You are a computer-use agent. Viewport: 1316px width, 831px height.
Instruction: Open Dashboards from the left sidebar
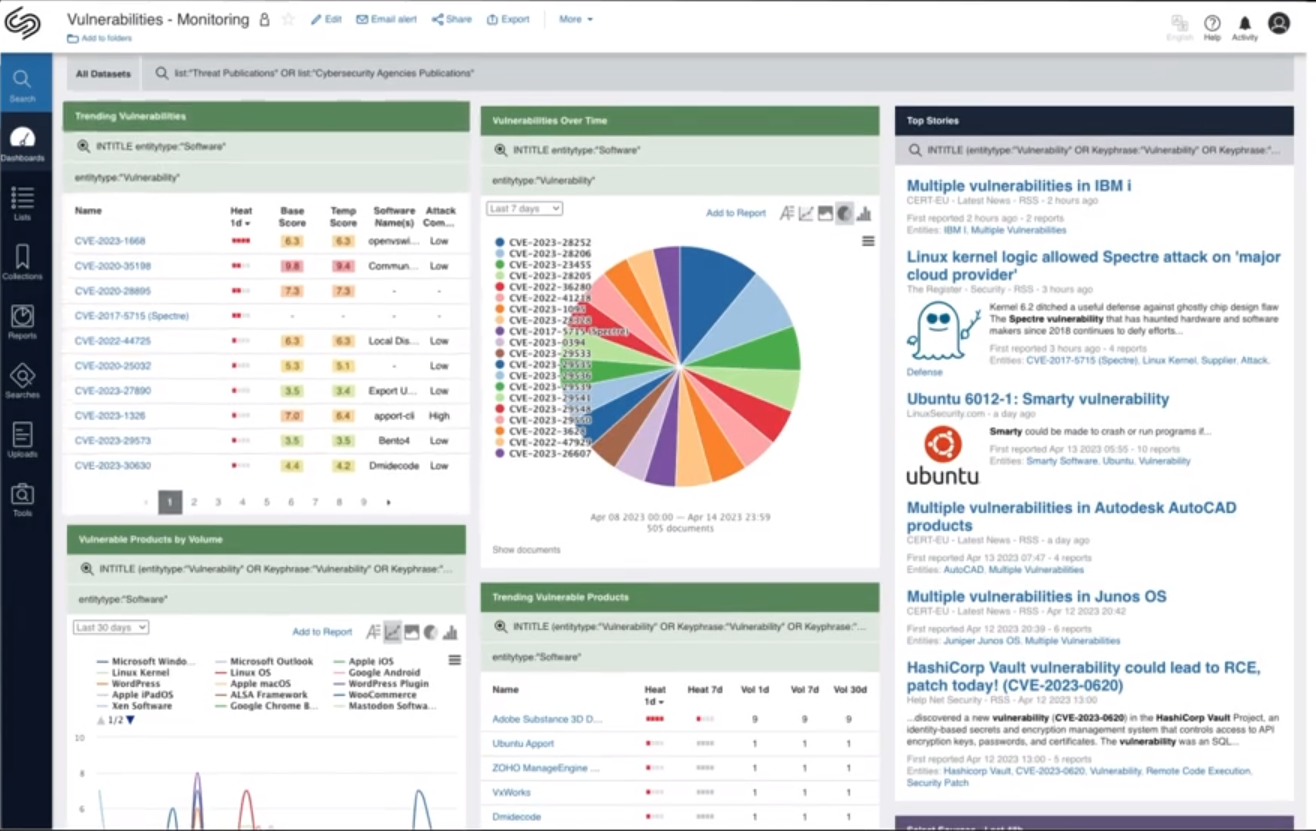(x=22, y=145)
